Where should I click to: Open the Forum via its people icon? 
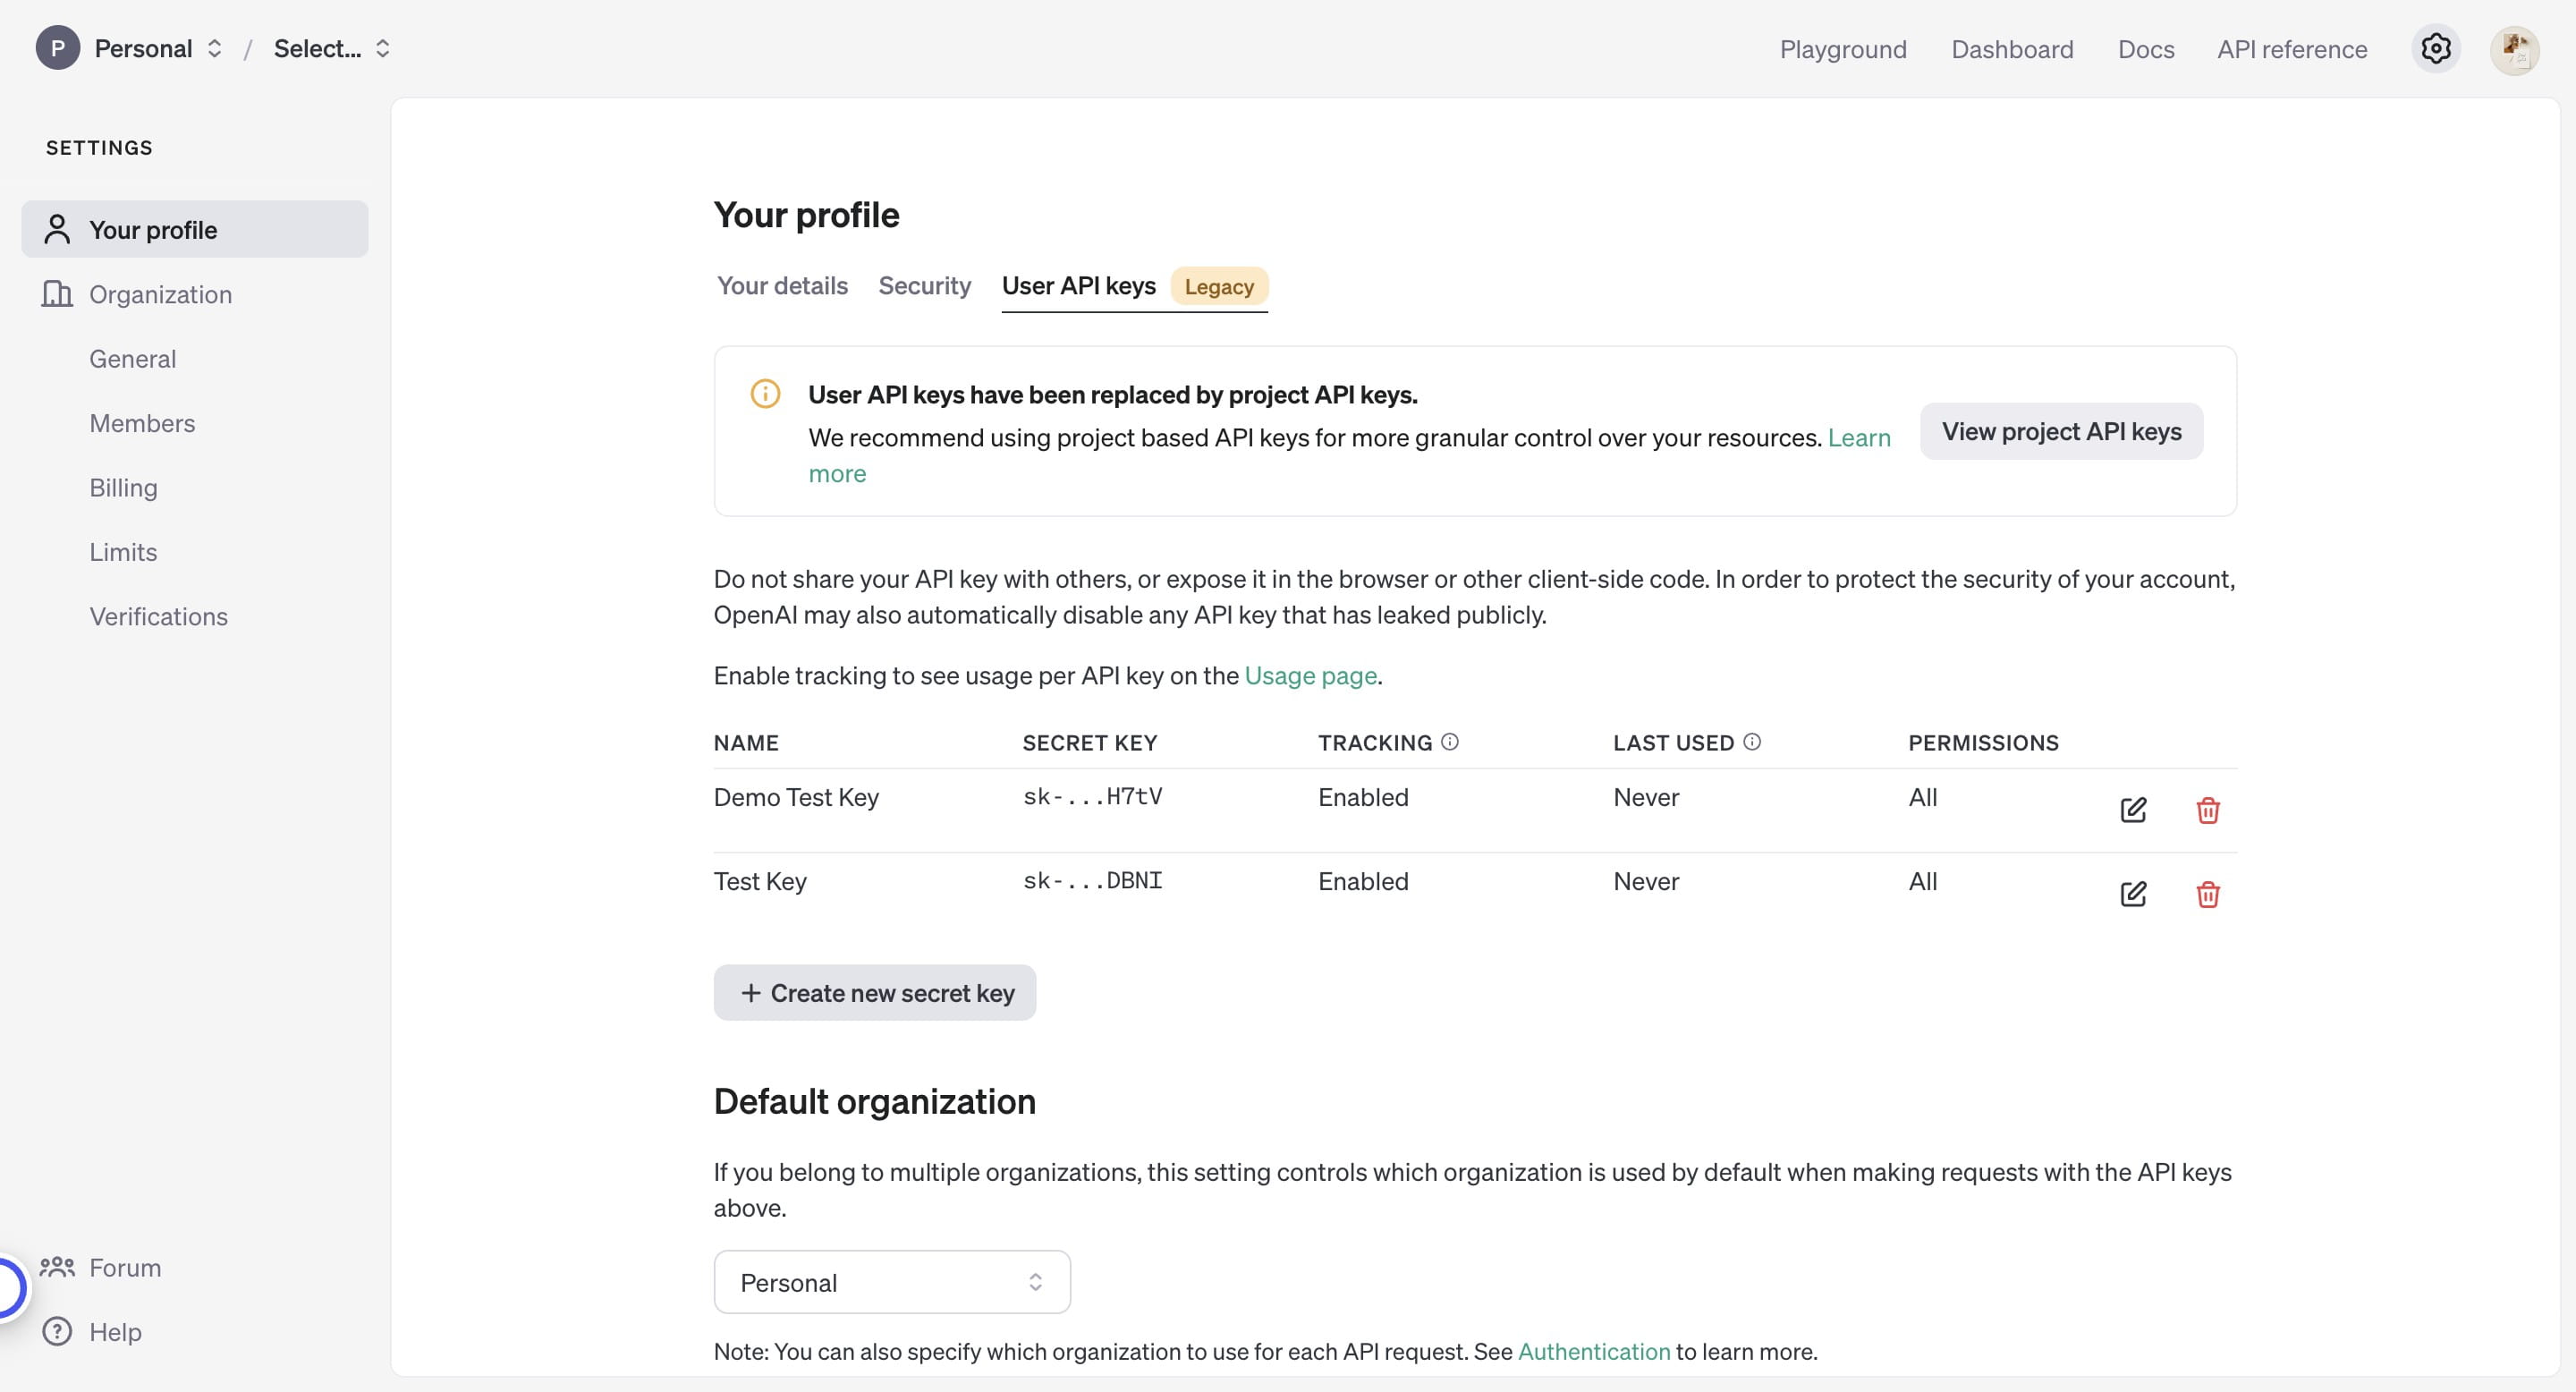(x=56, y=1266)
